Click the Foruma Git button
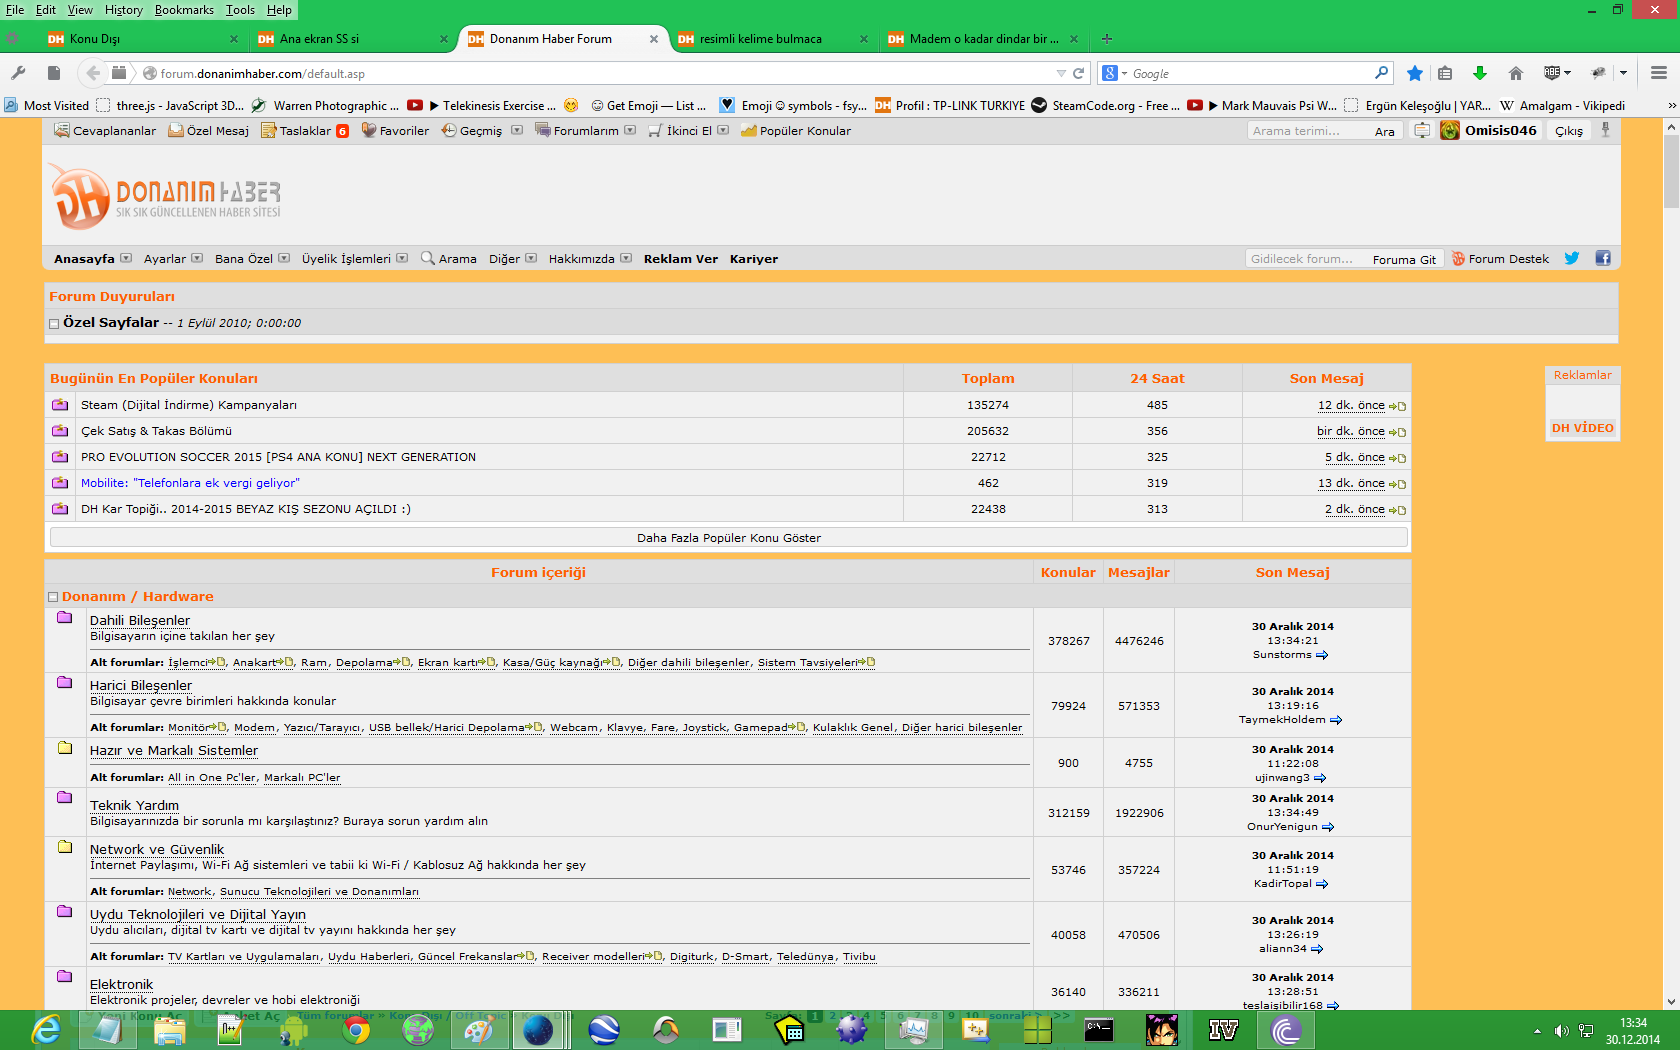This screenshot has height=1050, width=1680. (x=1404, y=259)
